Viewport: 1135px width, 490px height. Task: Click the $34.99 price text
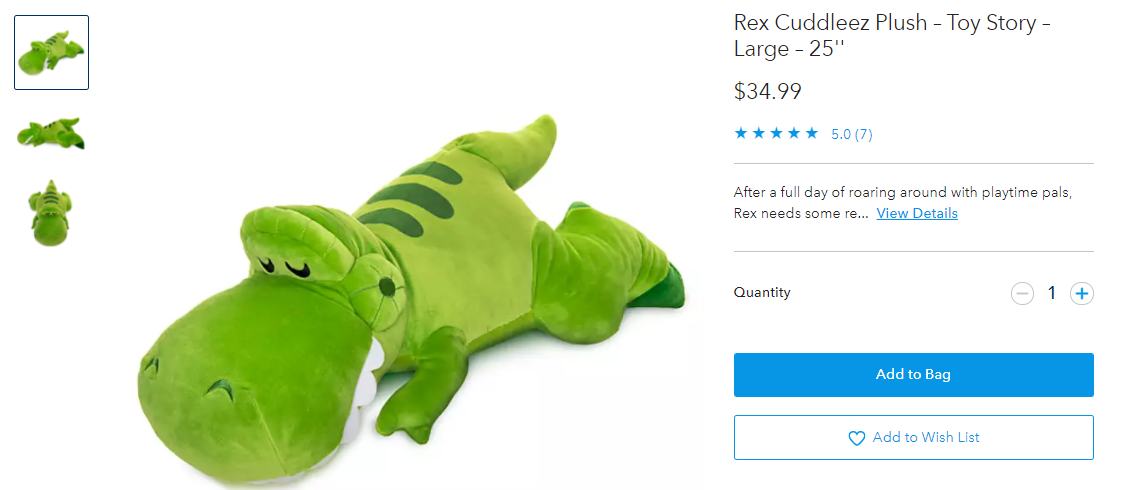click(x=768, y=92)
